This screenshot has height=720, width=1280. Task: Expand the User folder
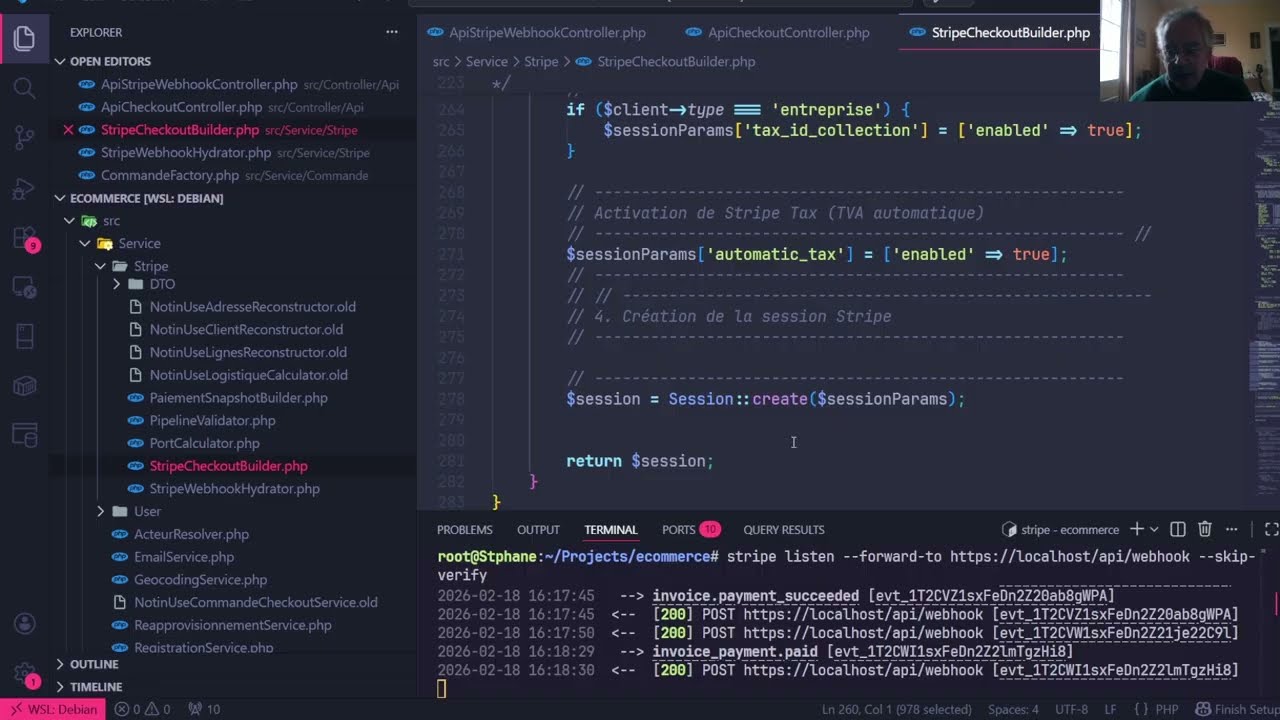(101, 511)
